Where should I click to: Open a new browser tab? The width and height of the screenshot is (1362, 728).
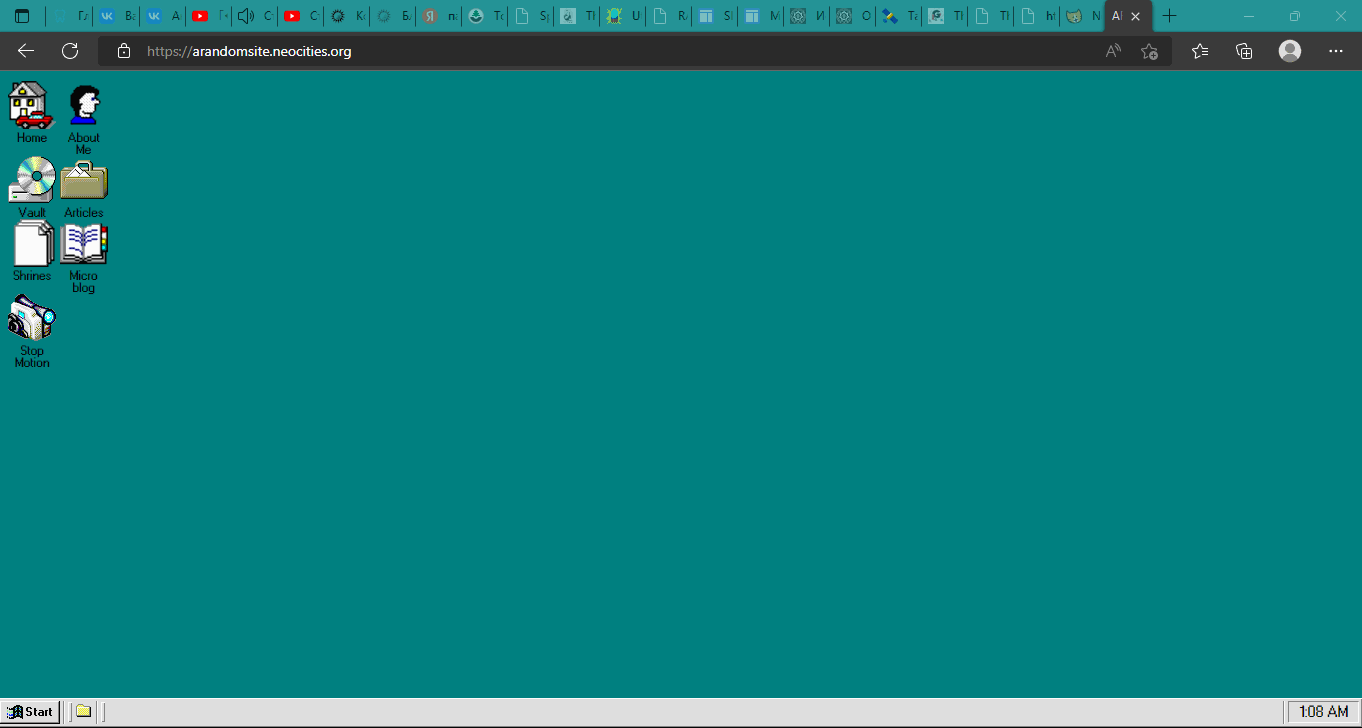coord(1170,16)
